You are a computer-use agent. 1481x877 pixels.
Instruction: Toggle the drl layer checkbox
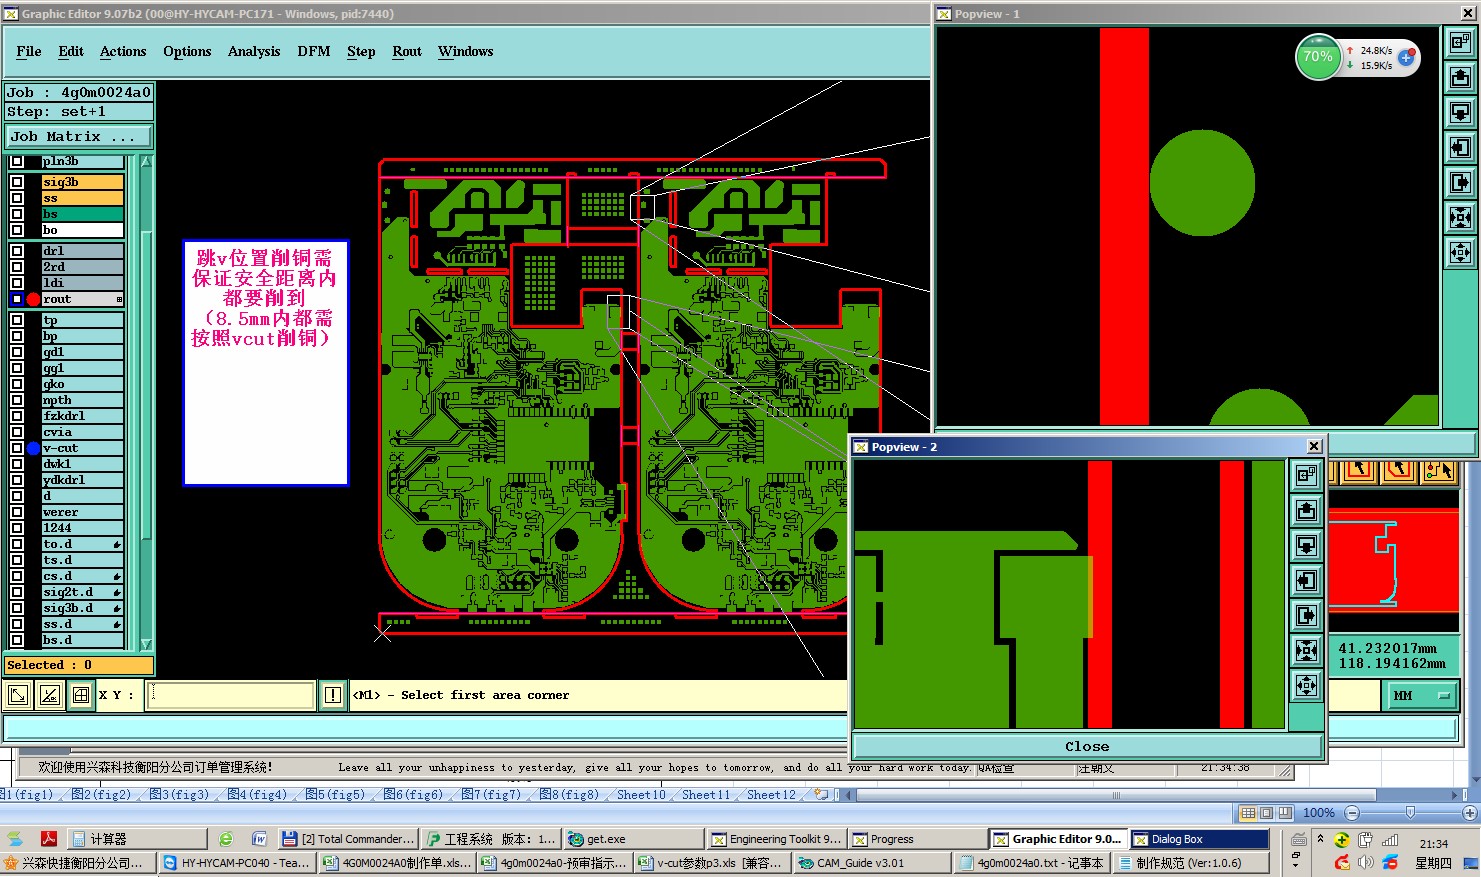[x=17, y=251]
